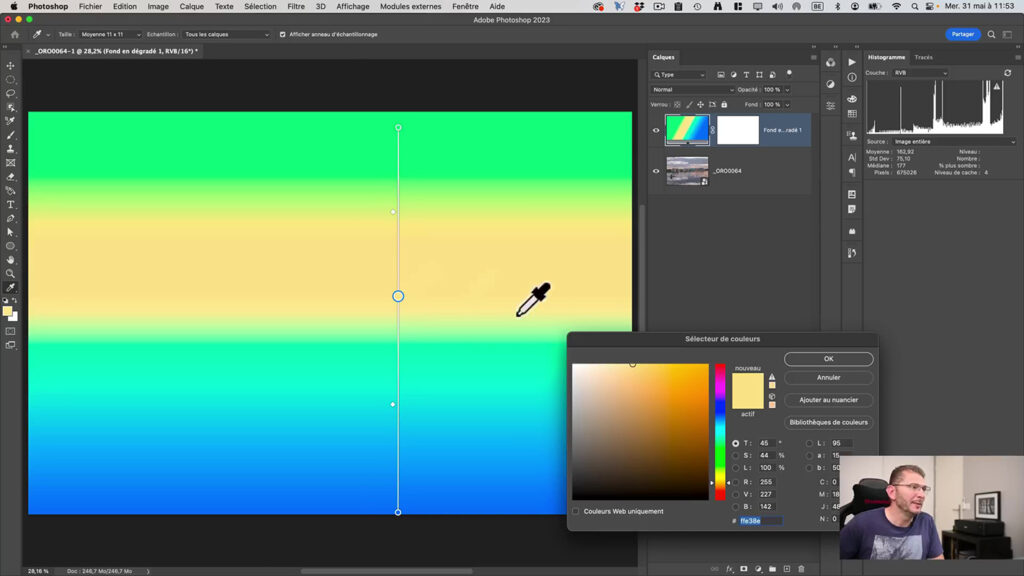The width and height of the screenshot is (1024, 576).
Task: Open the Echantillon Tous les calques dropdown
Action: tap(226, 35)
